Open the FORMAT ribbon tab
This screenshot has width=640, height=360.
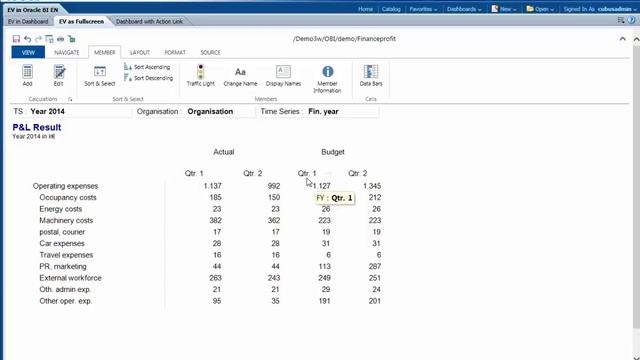(x=175, y=52)
